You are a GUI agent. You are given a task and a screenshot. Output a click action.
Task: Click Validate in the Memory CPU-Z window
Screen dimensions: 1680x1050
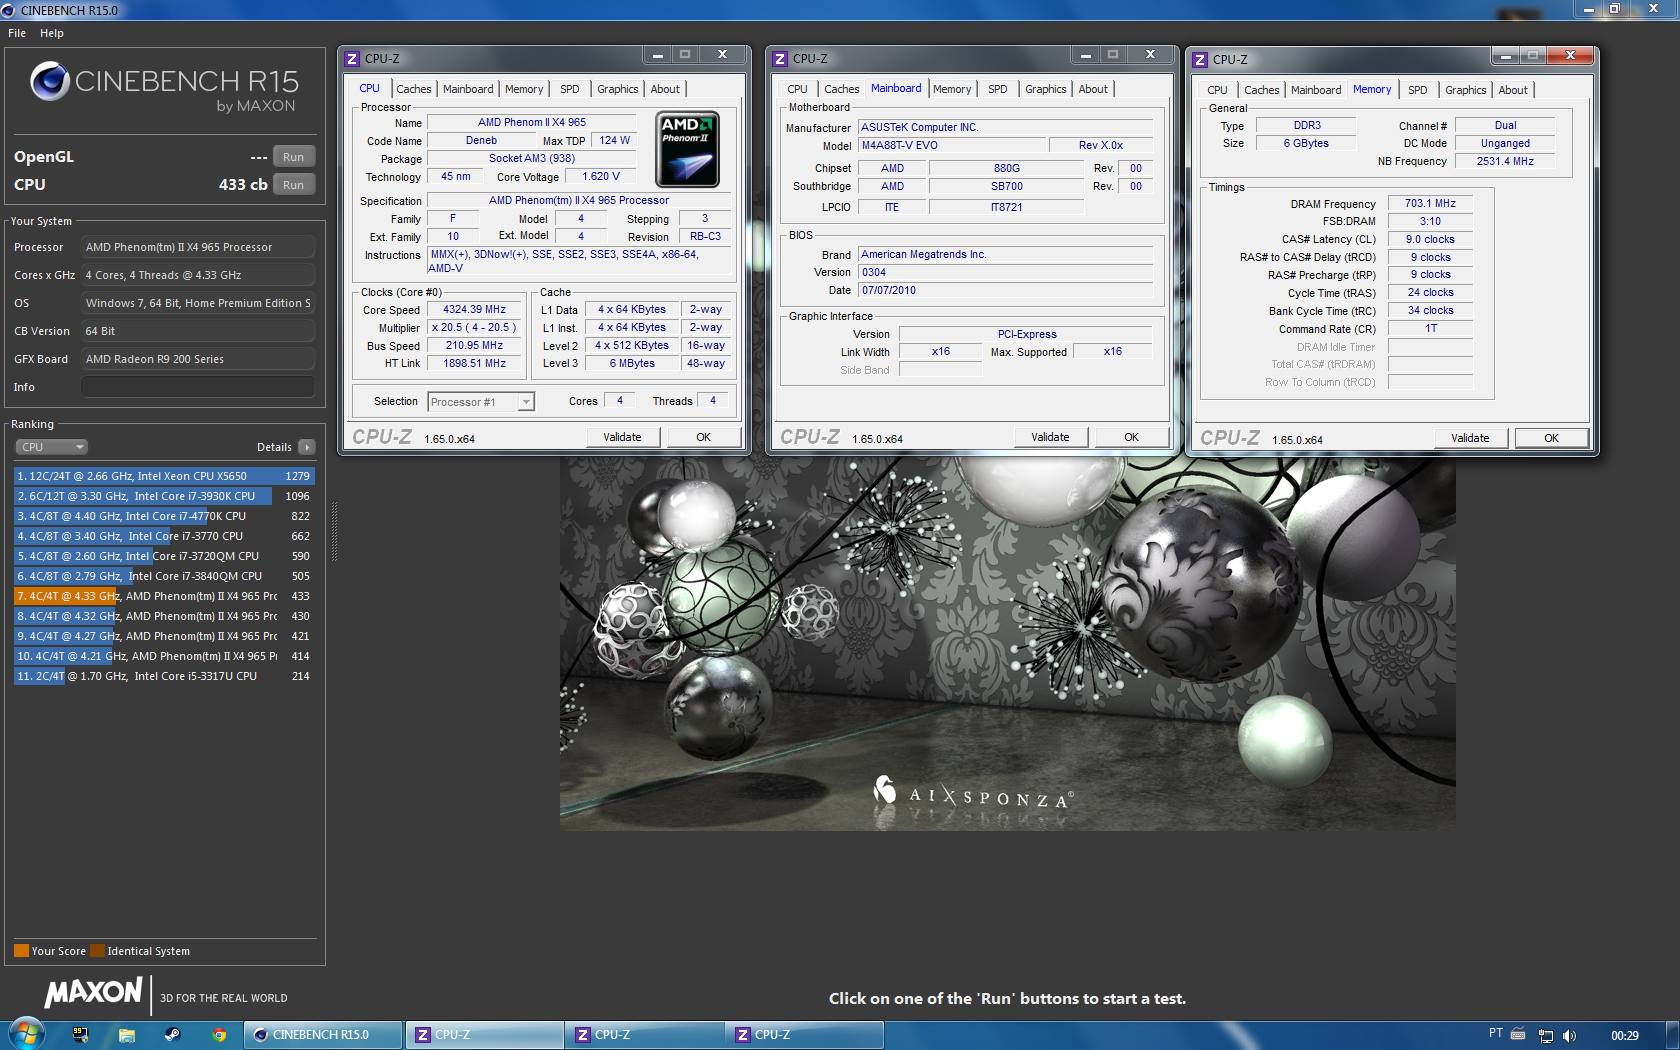1470,438
